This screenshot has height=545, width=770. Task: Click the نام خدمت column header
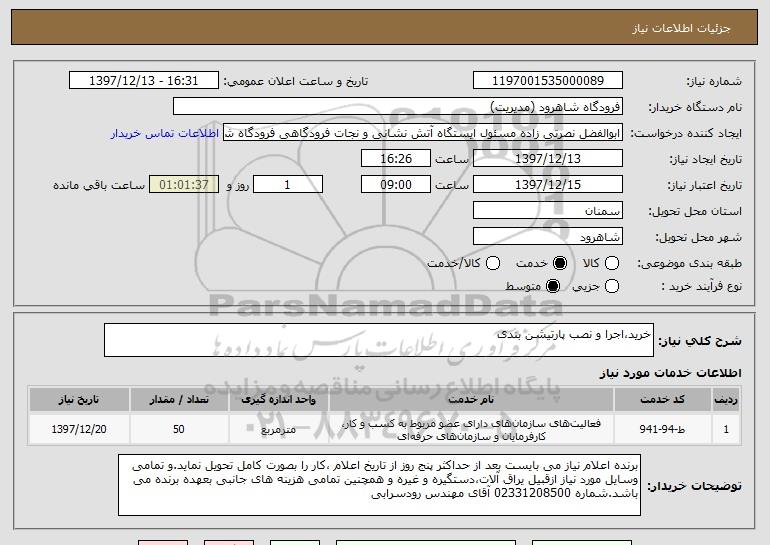coord(471,400)
